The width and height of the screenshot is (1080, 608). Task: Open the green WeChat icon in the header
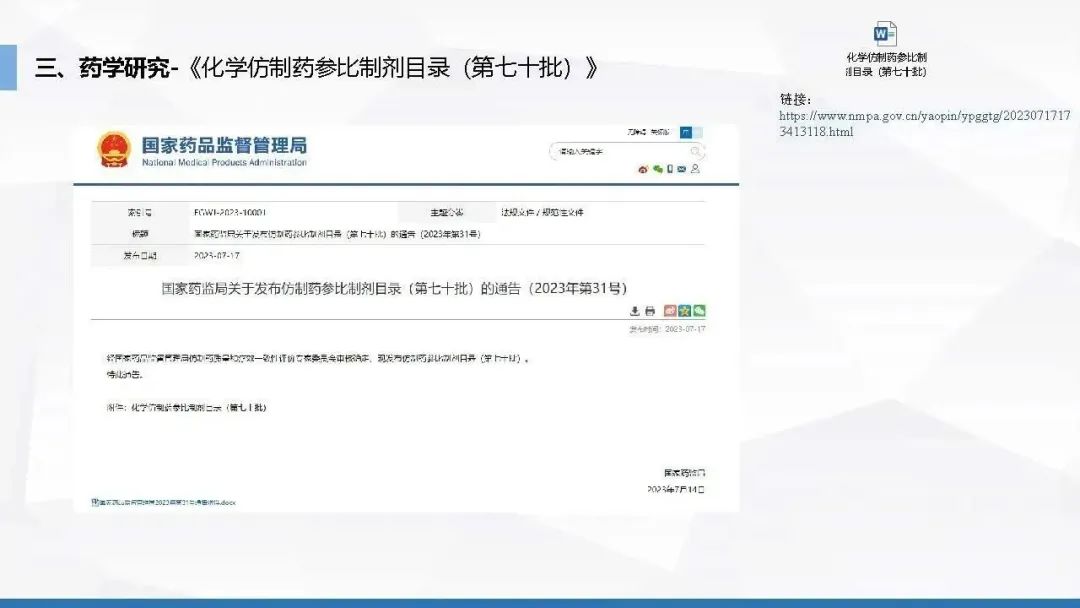657,169
